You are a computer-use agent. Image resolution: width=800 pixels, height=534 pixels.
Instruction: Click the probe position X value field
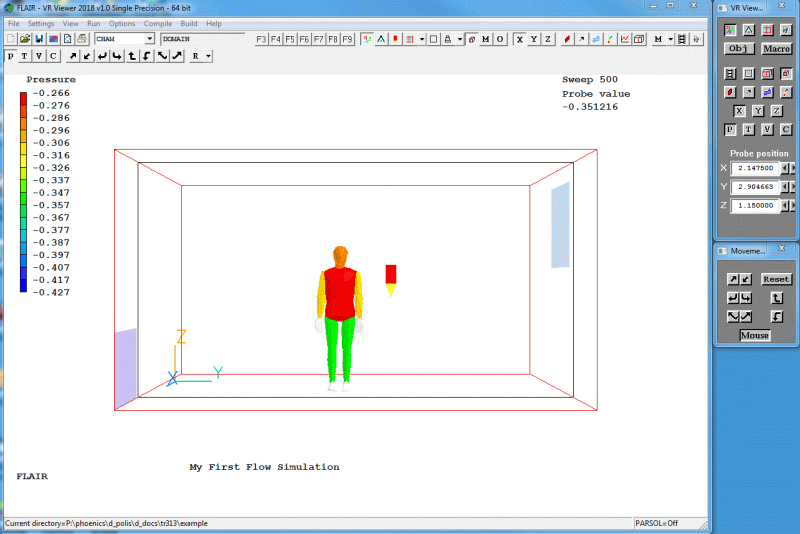point(754,168)
